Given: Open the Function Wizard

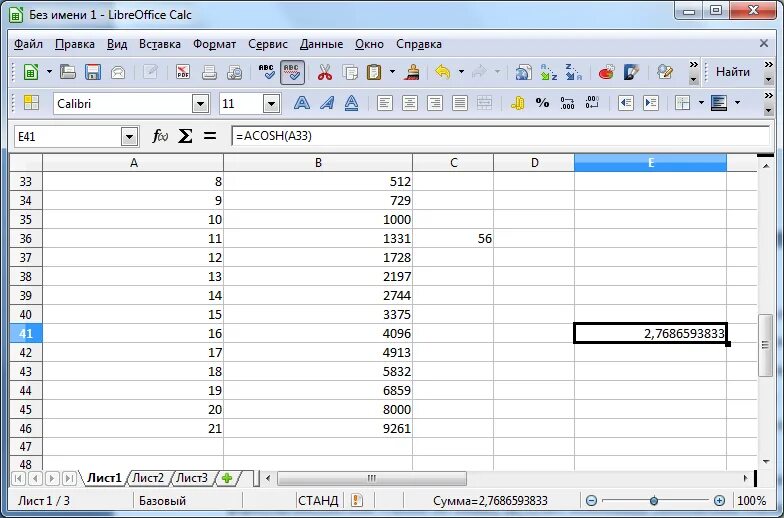Looking at the screenshot, I should tap(160, 136).
